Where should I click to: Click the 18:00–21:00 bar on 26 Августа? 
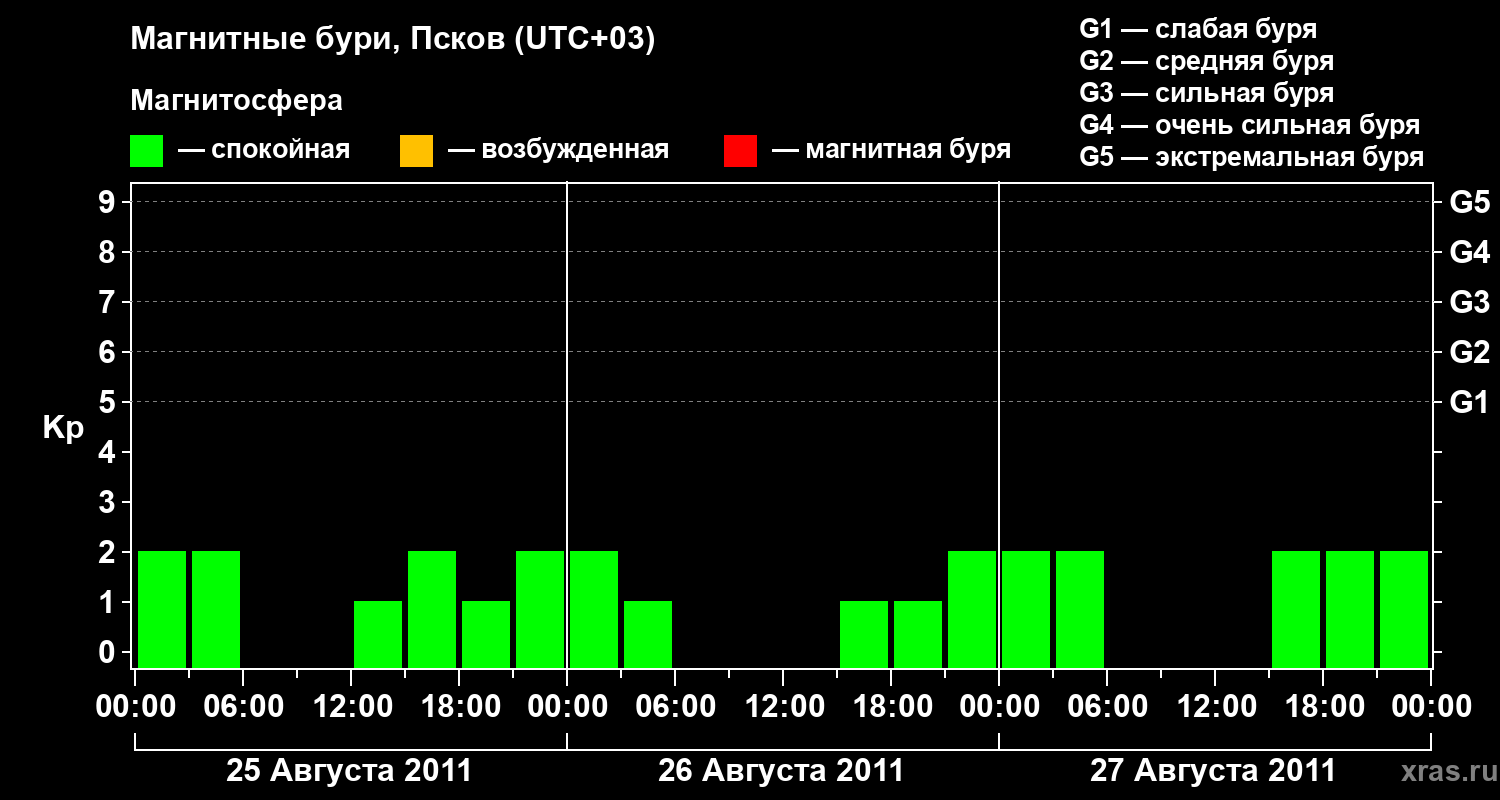click(x=918, y=634)
